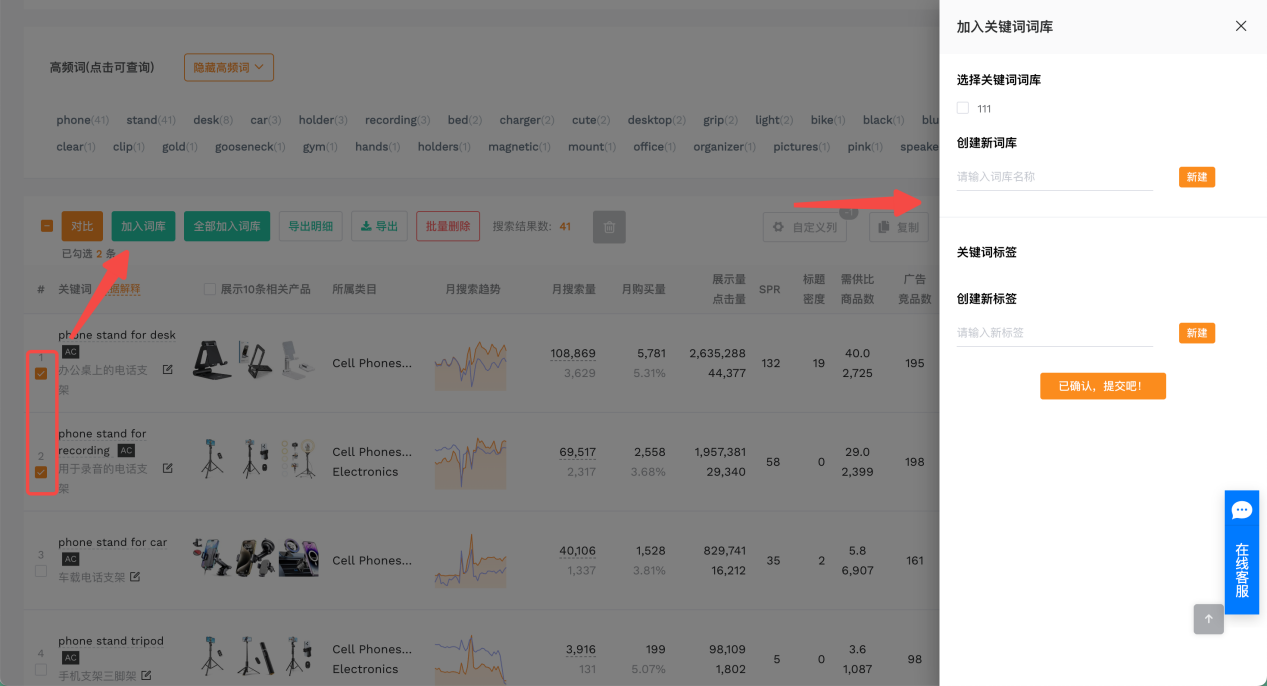Viewport: 1267px width, 686px height.
Task: Click the 加入词库 button
Action: [x=143, y=226]
